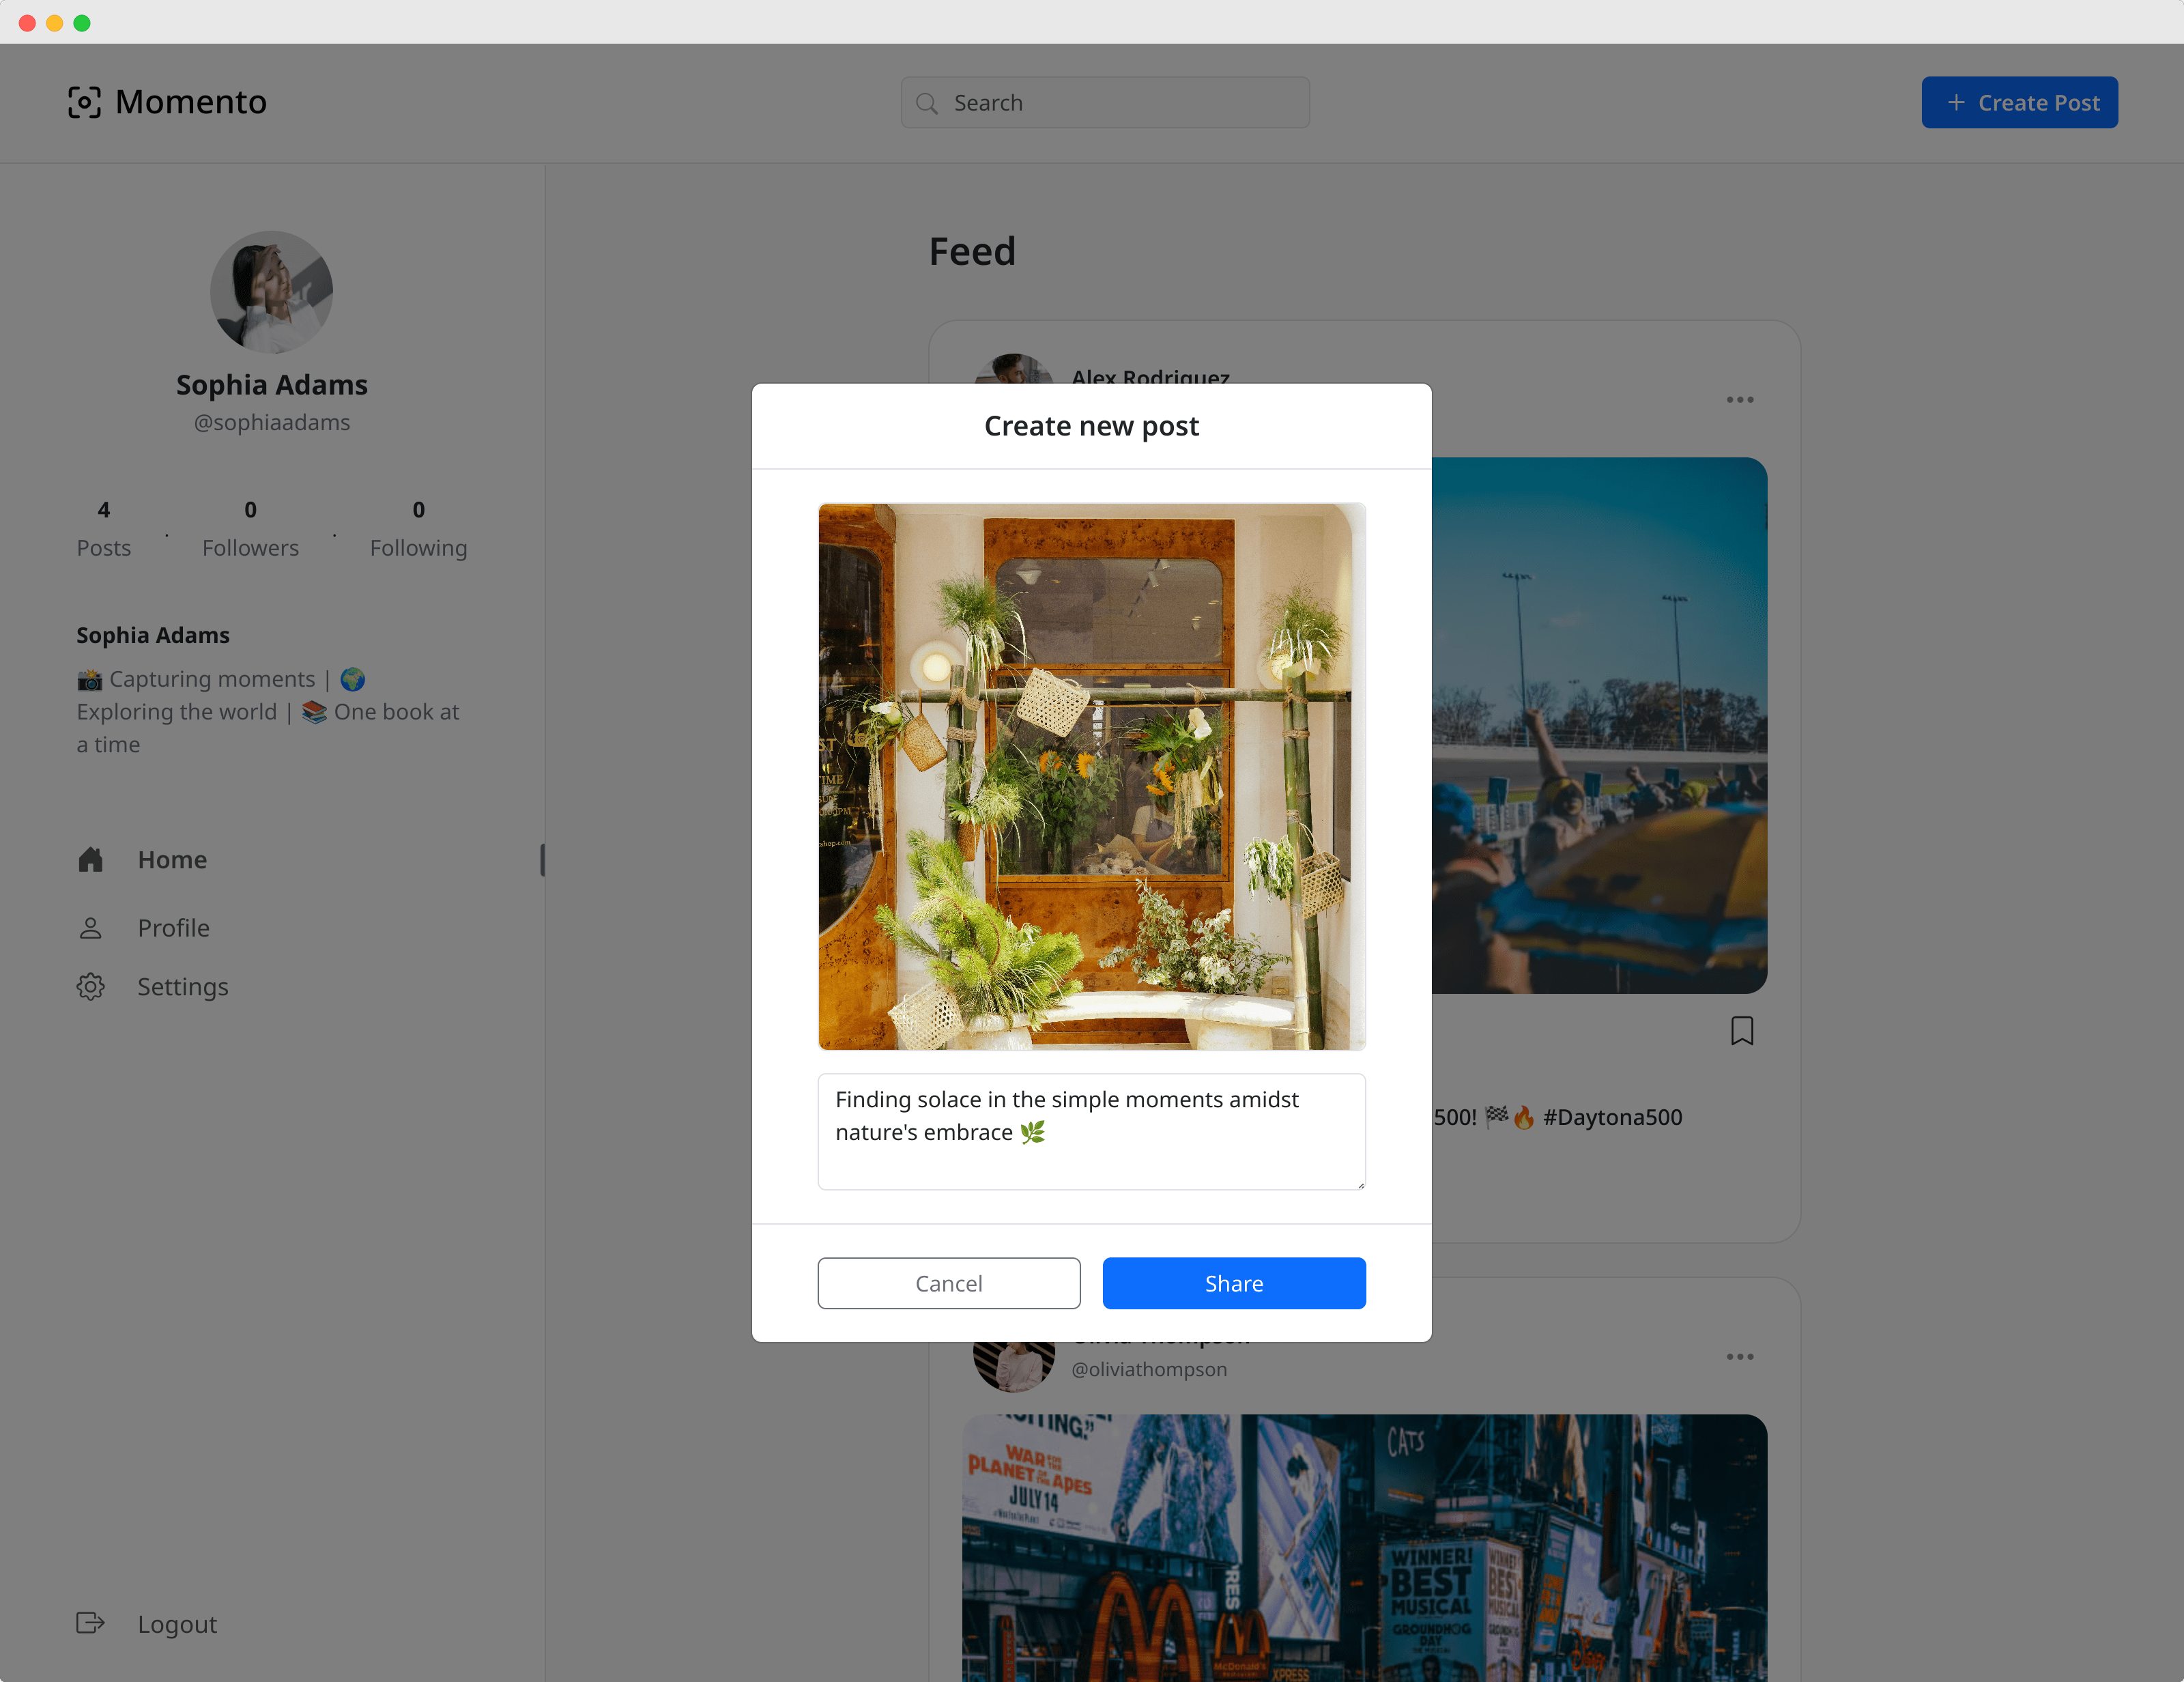Open more options on Alex Rodriguez's post
The height and width of the screenshot is (1682, 2184).
pos(1739,400)
